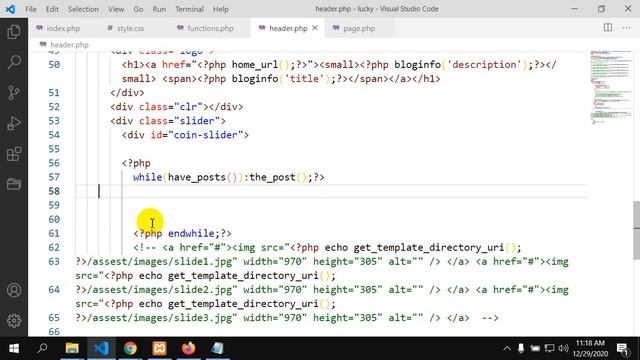This screenshot has width=640, height=360.
Task: Open the Windows Start menu
Action: click(x=14, y=349)
